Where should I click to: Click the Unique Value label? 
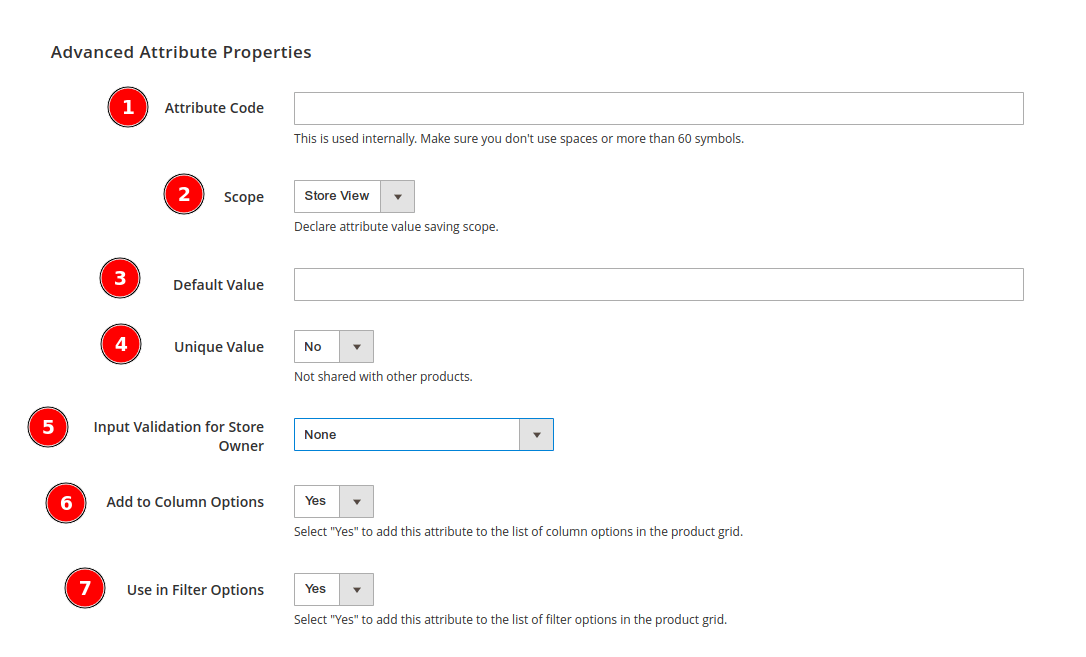tap(219, 347)
